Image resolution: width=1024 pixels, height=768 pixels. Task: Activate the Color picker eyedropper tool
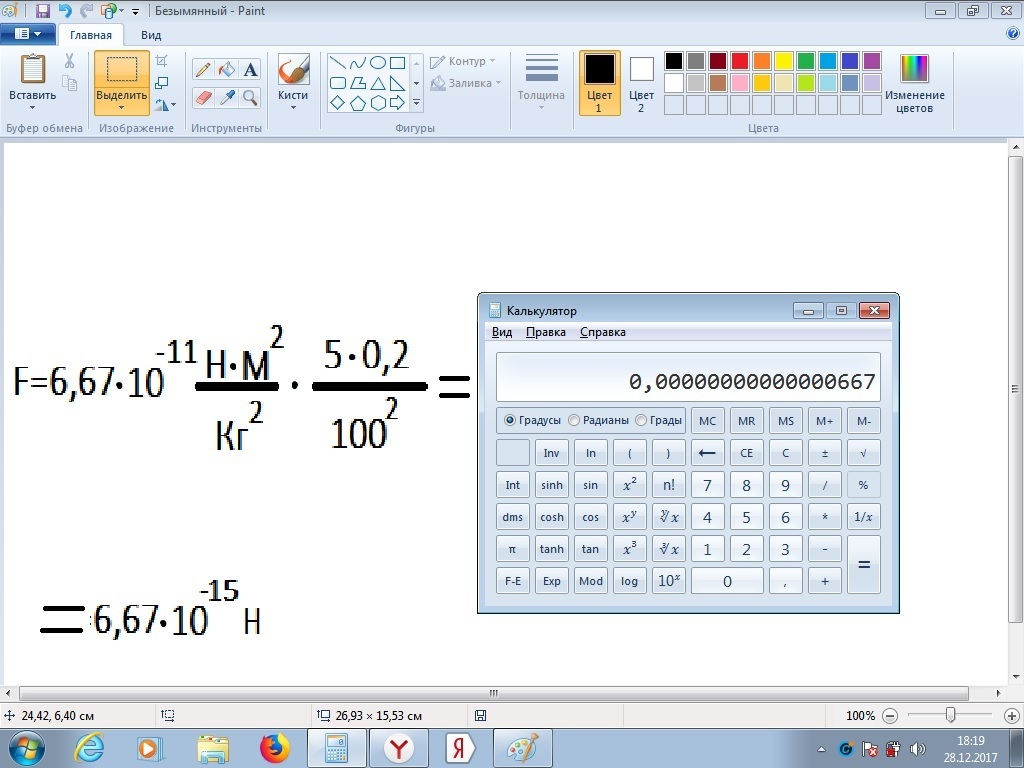tap(227, 97)
